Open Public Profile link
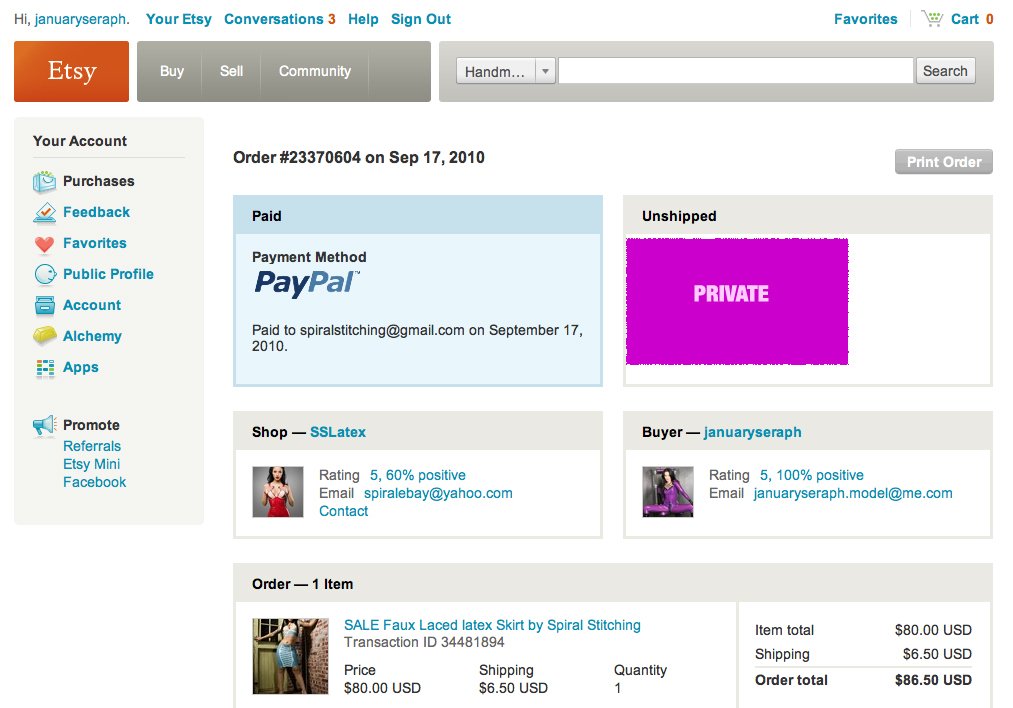The width and height of the screenshot is (1013, 708). 109,275
